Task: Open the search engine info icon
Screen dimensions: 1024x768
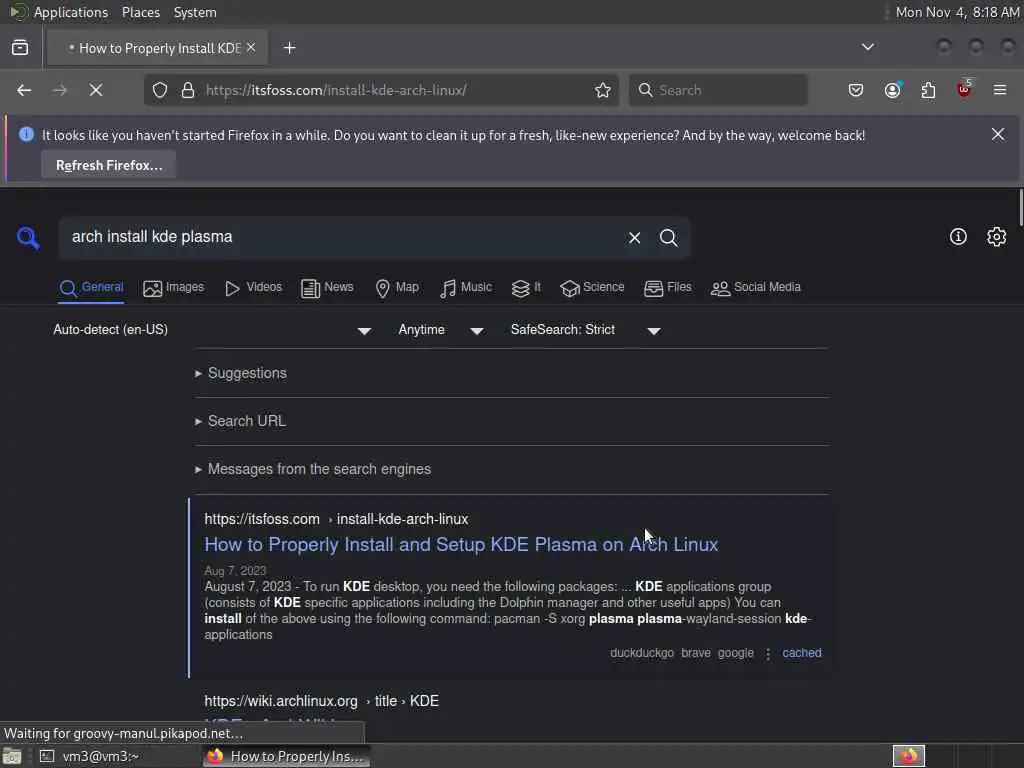Action: coord(958,236)
